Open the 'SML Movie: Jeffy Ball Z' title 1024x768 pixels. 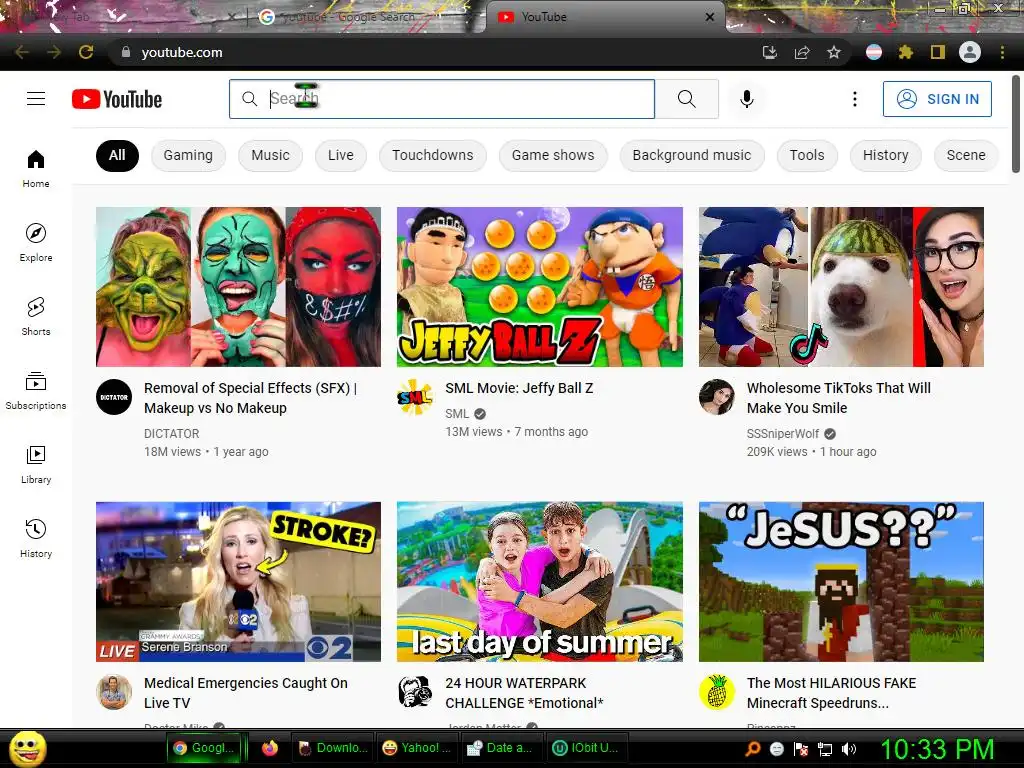(x=519, y=388)
